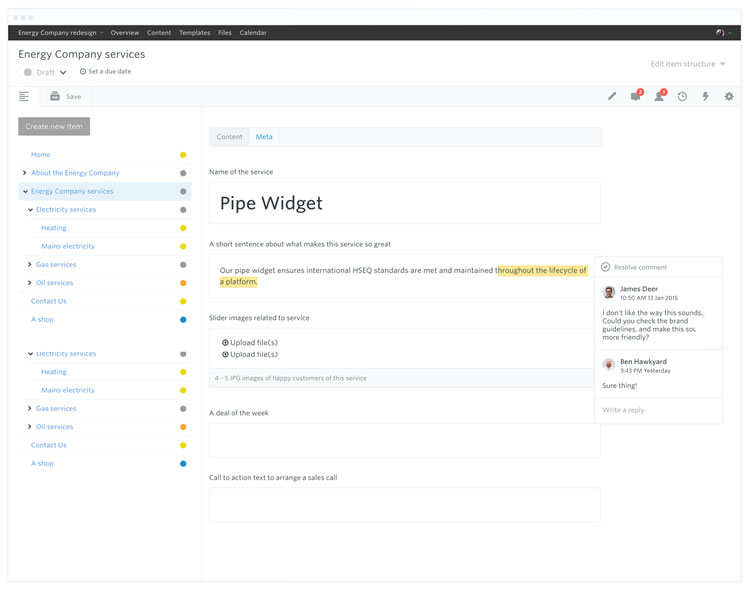The width and height of the screenshot is (750, 596).
Task: Open the Templates menu item
Action: tap(194, 33)
